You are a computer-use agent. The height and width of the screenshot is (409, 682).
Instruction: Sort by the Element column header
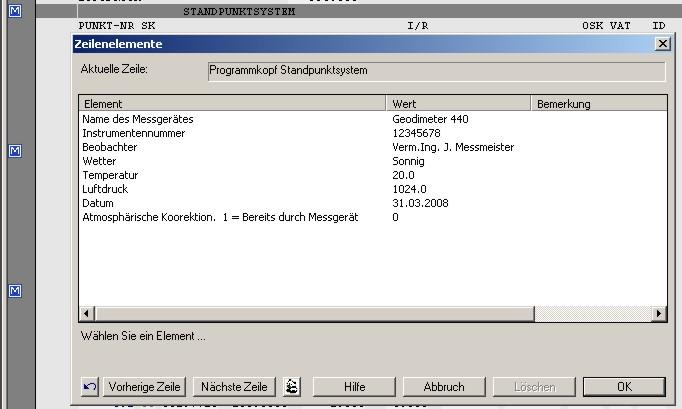(x=232, y=103)
